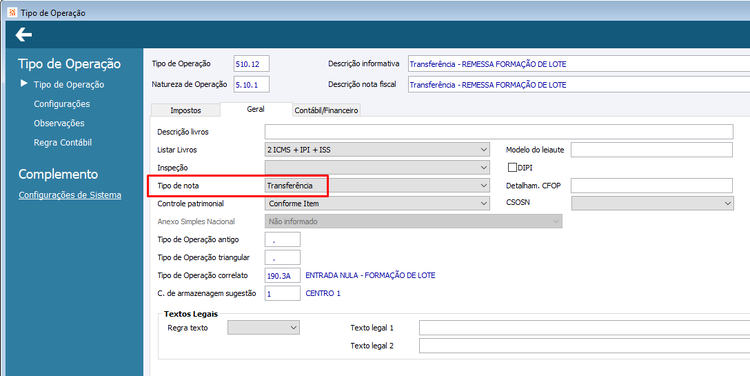
Task: Click the Tipo de Operação correlato field
Action: 283,276
